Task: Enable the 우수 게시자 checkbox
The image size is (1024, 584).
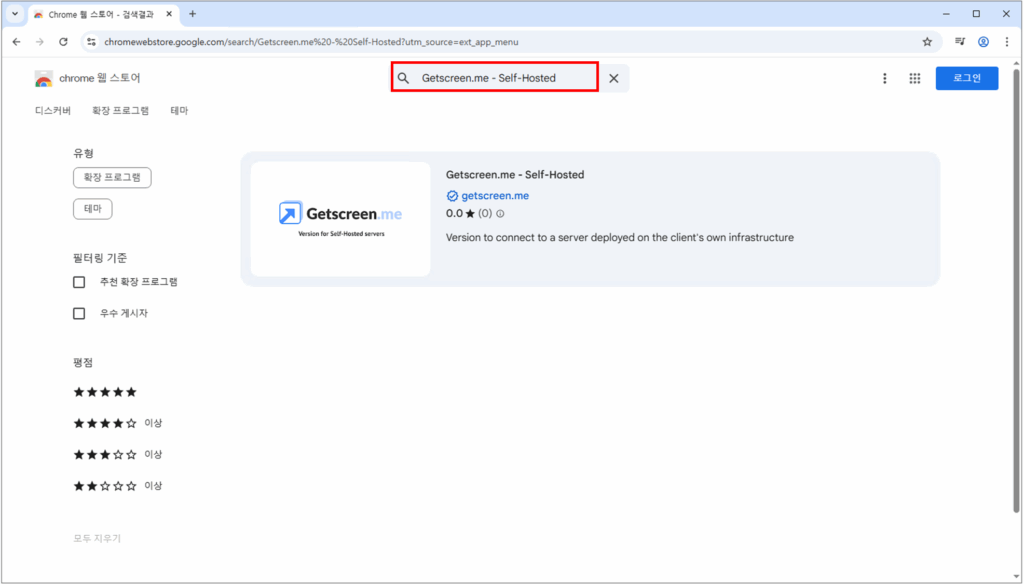Action: 79,314
